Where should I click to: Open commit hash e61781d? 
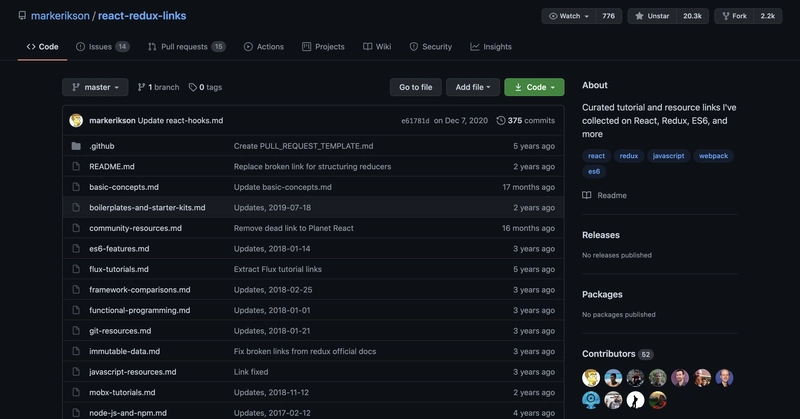(x=415, y=121)
